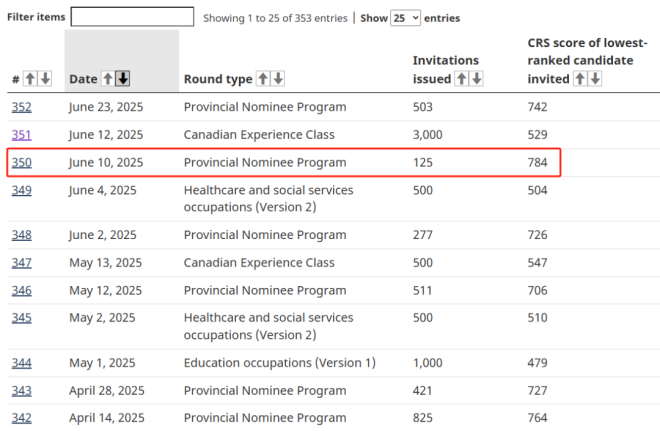Sort CRS score column ascending arrow
Screen dimensions: 660x431
click(x=580, y=79)
